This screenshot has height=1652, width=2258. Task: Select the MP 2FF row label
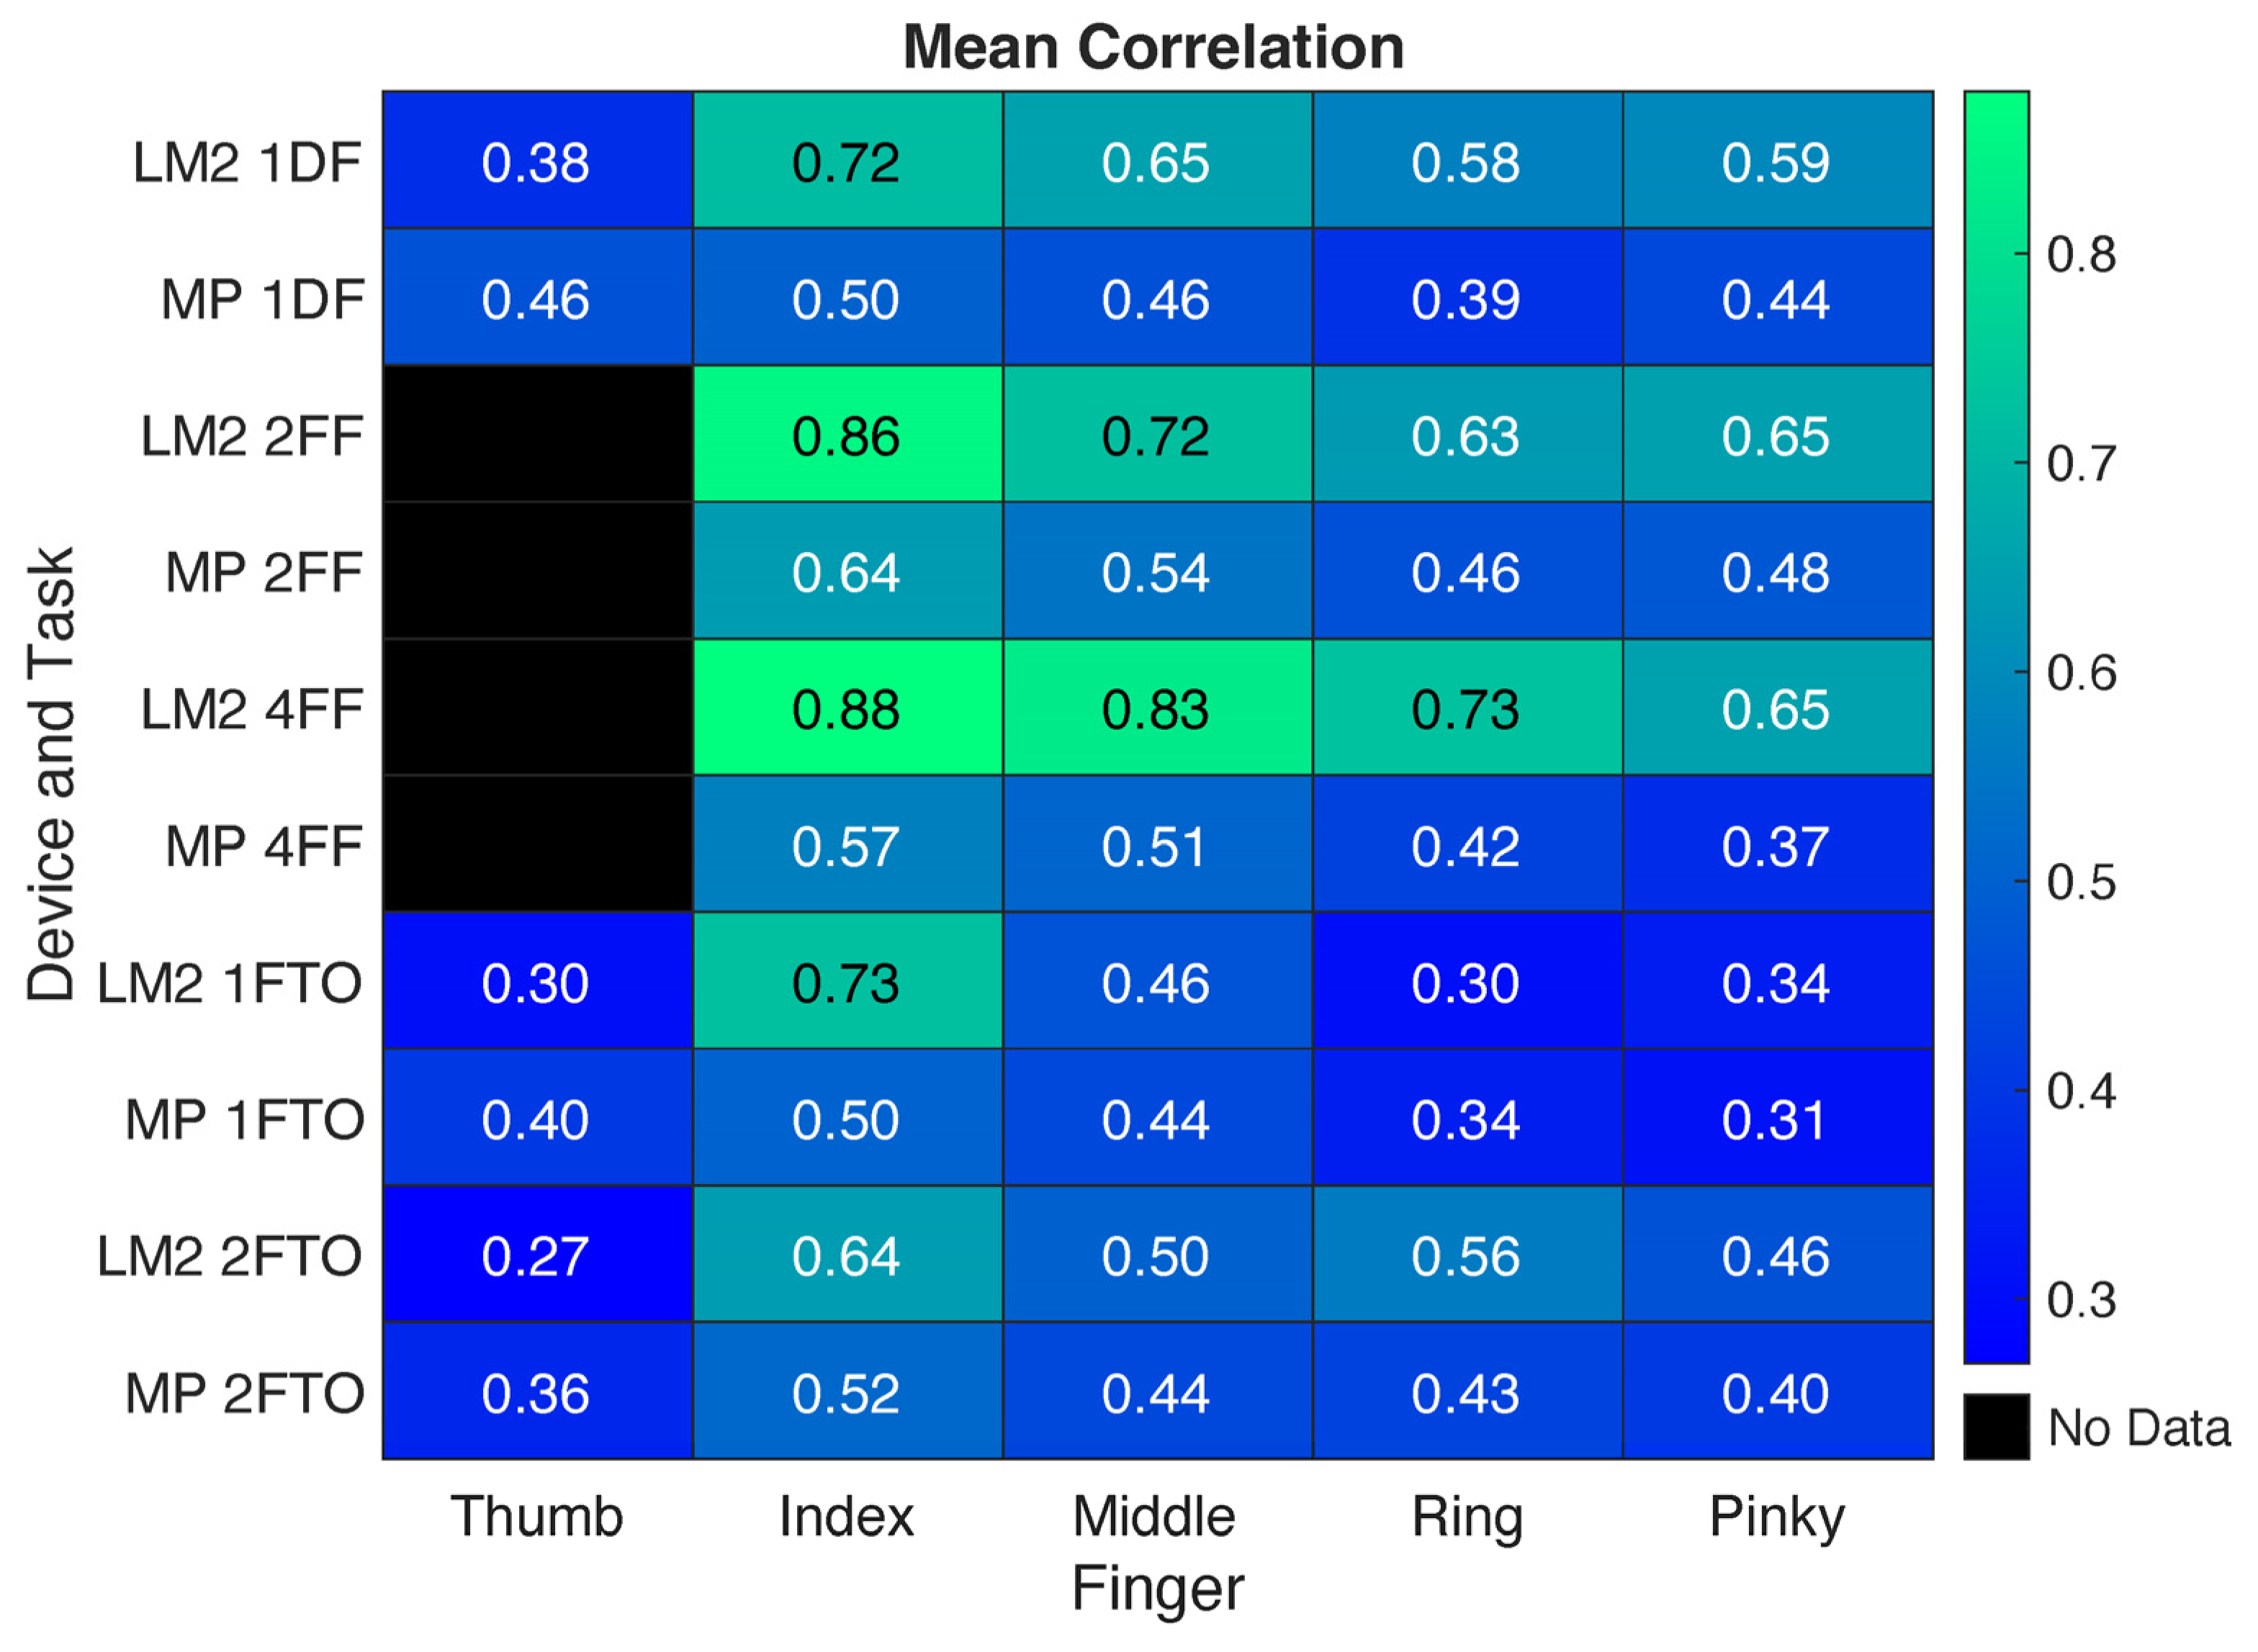point(263,572)
